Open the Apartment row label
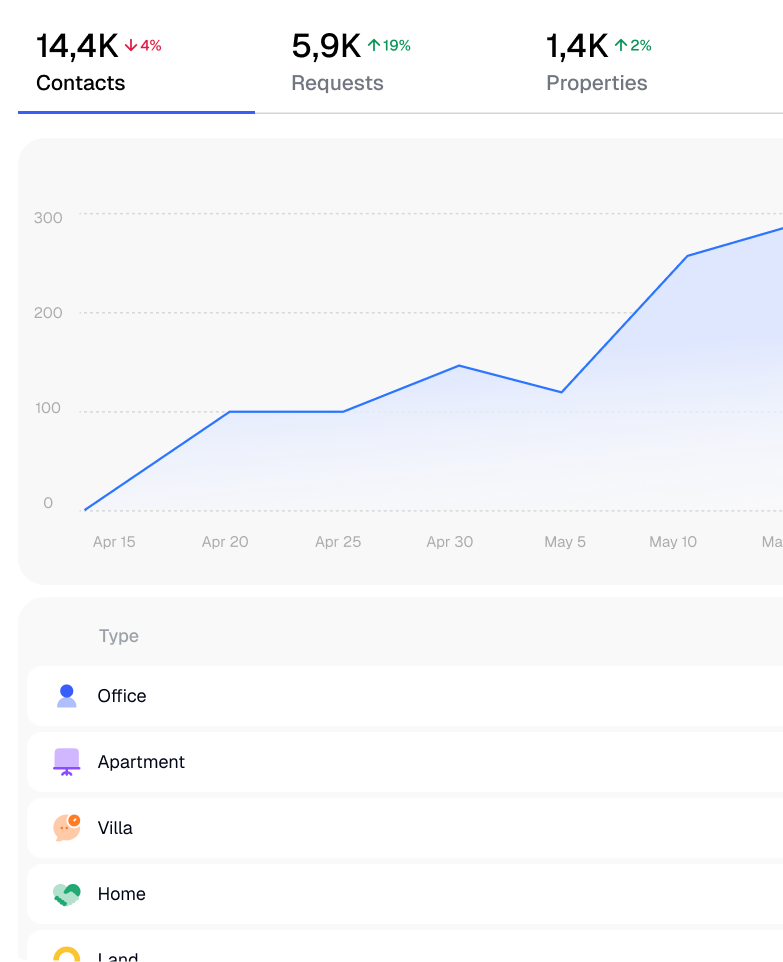Image resolution: width=783 pixels, height=962 pixels. click(141, 762)
